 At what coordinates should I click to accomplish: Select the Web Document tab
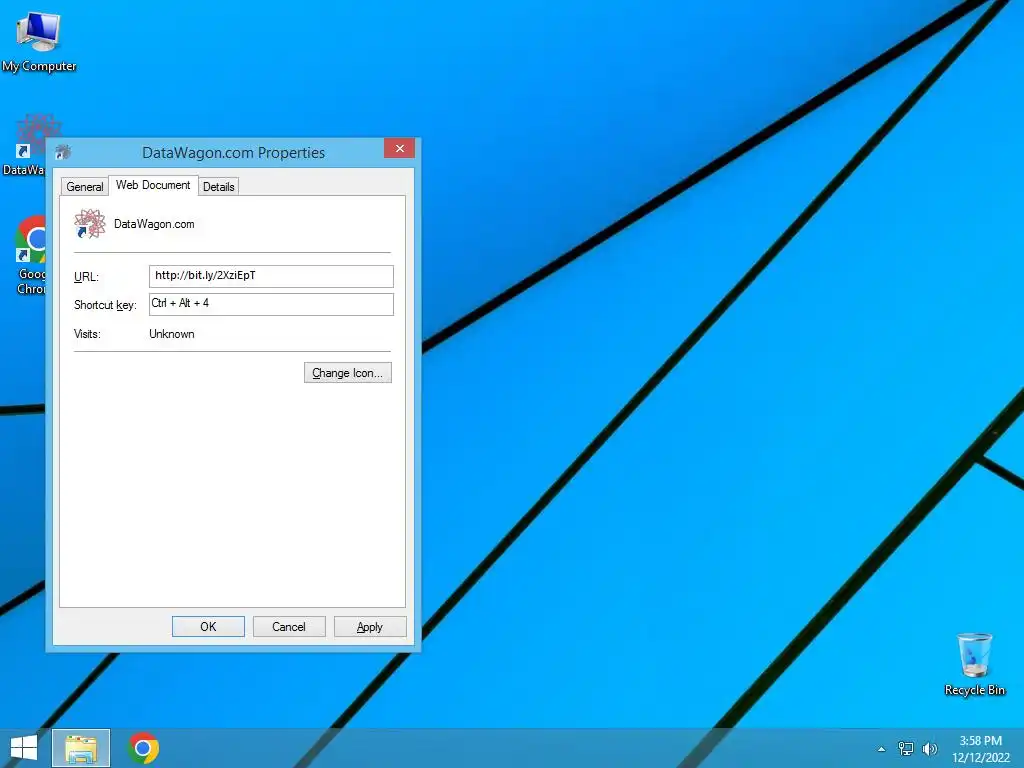click(x=153, y=185)
